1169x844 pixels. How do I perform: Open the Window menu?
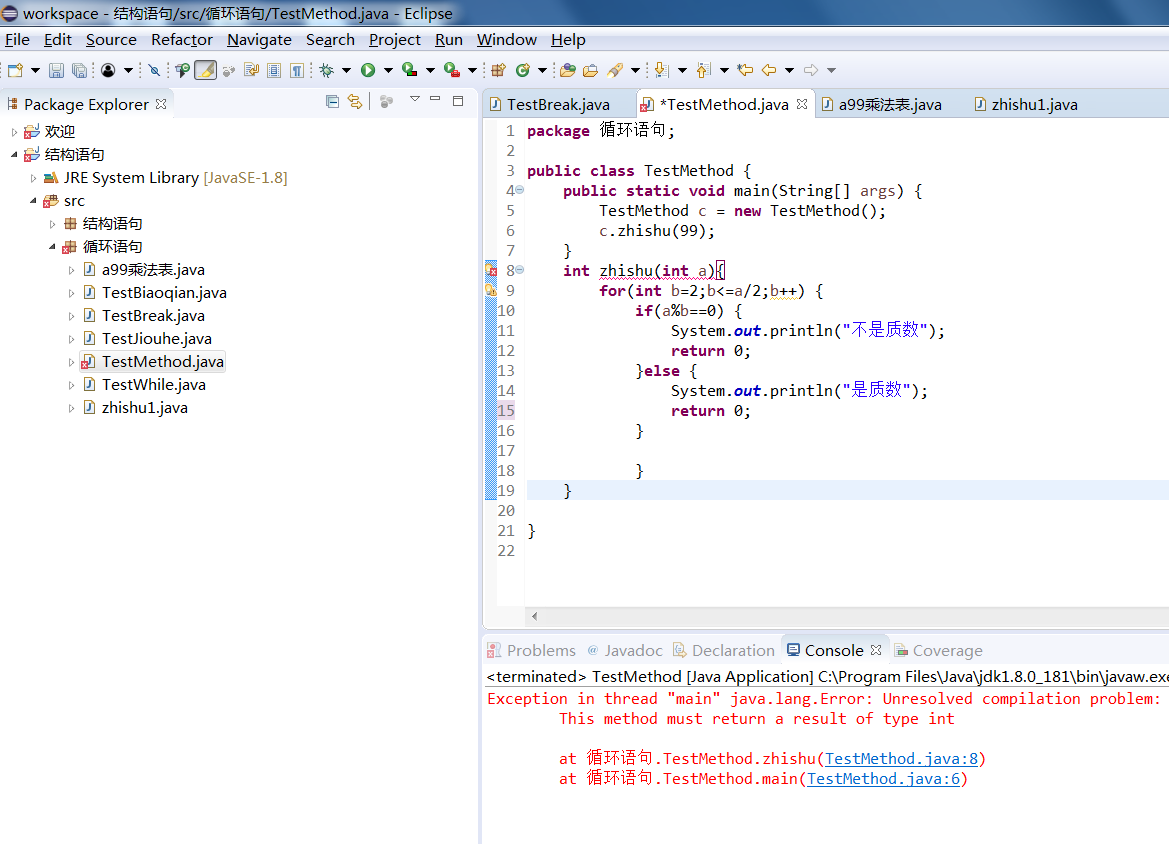point(507,40)
